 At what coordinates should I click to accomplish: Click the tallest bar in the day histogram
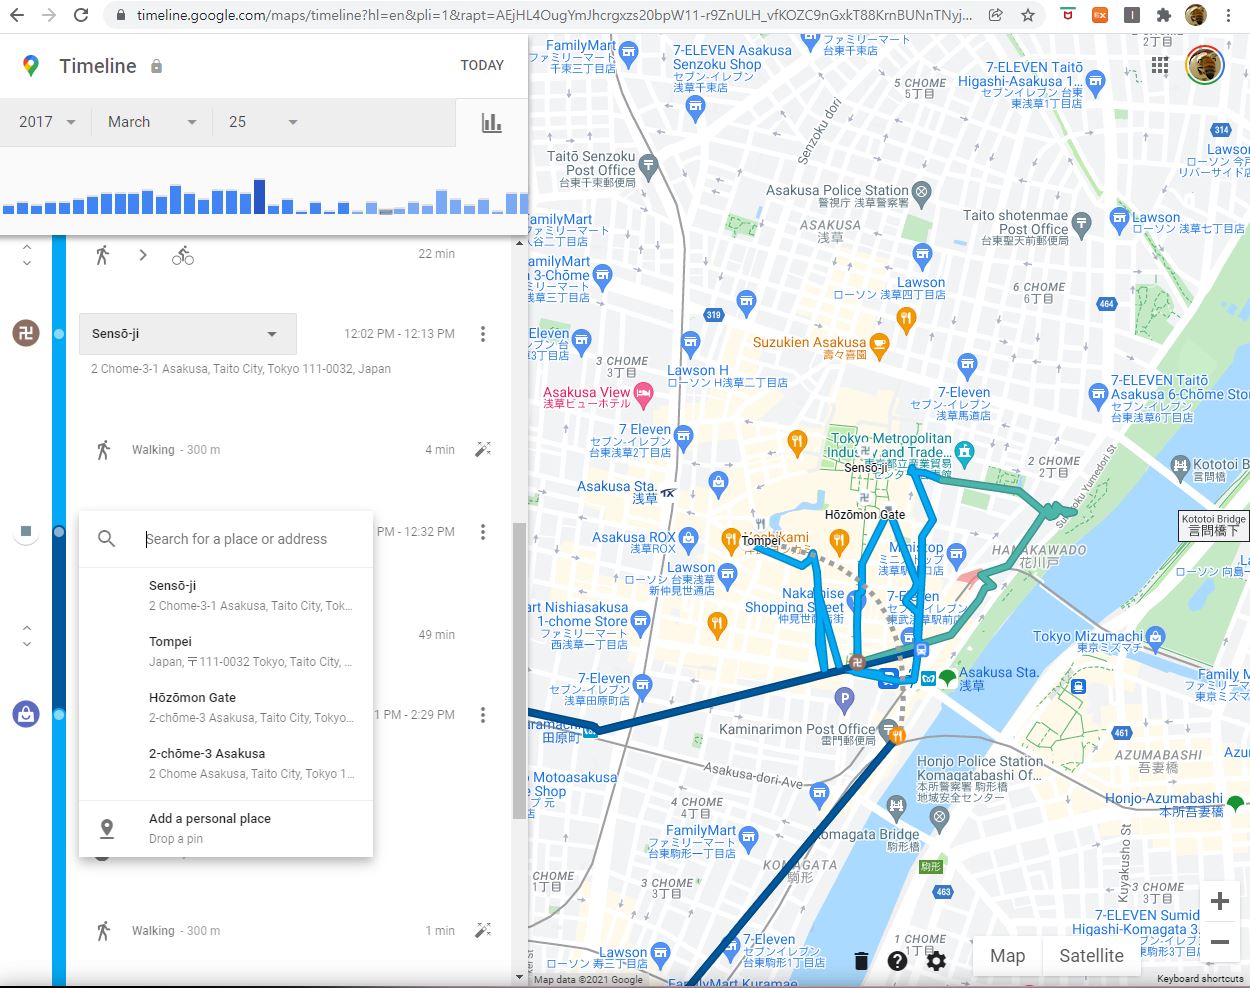[x=260, y=197]
